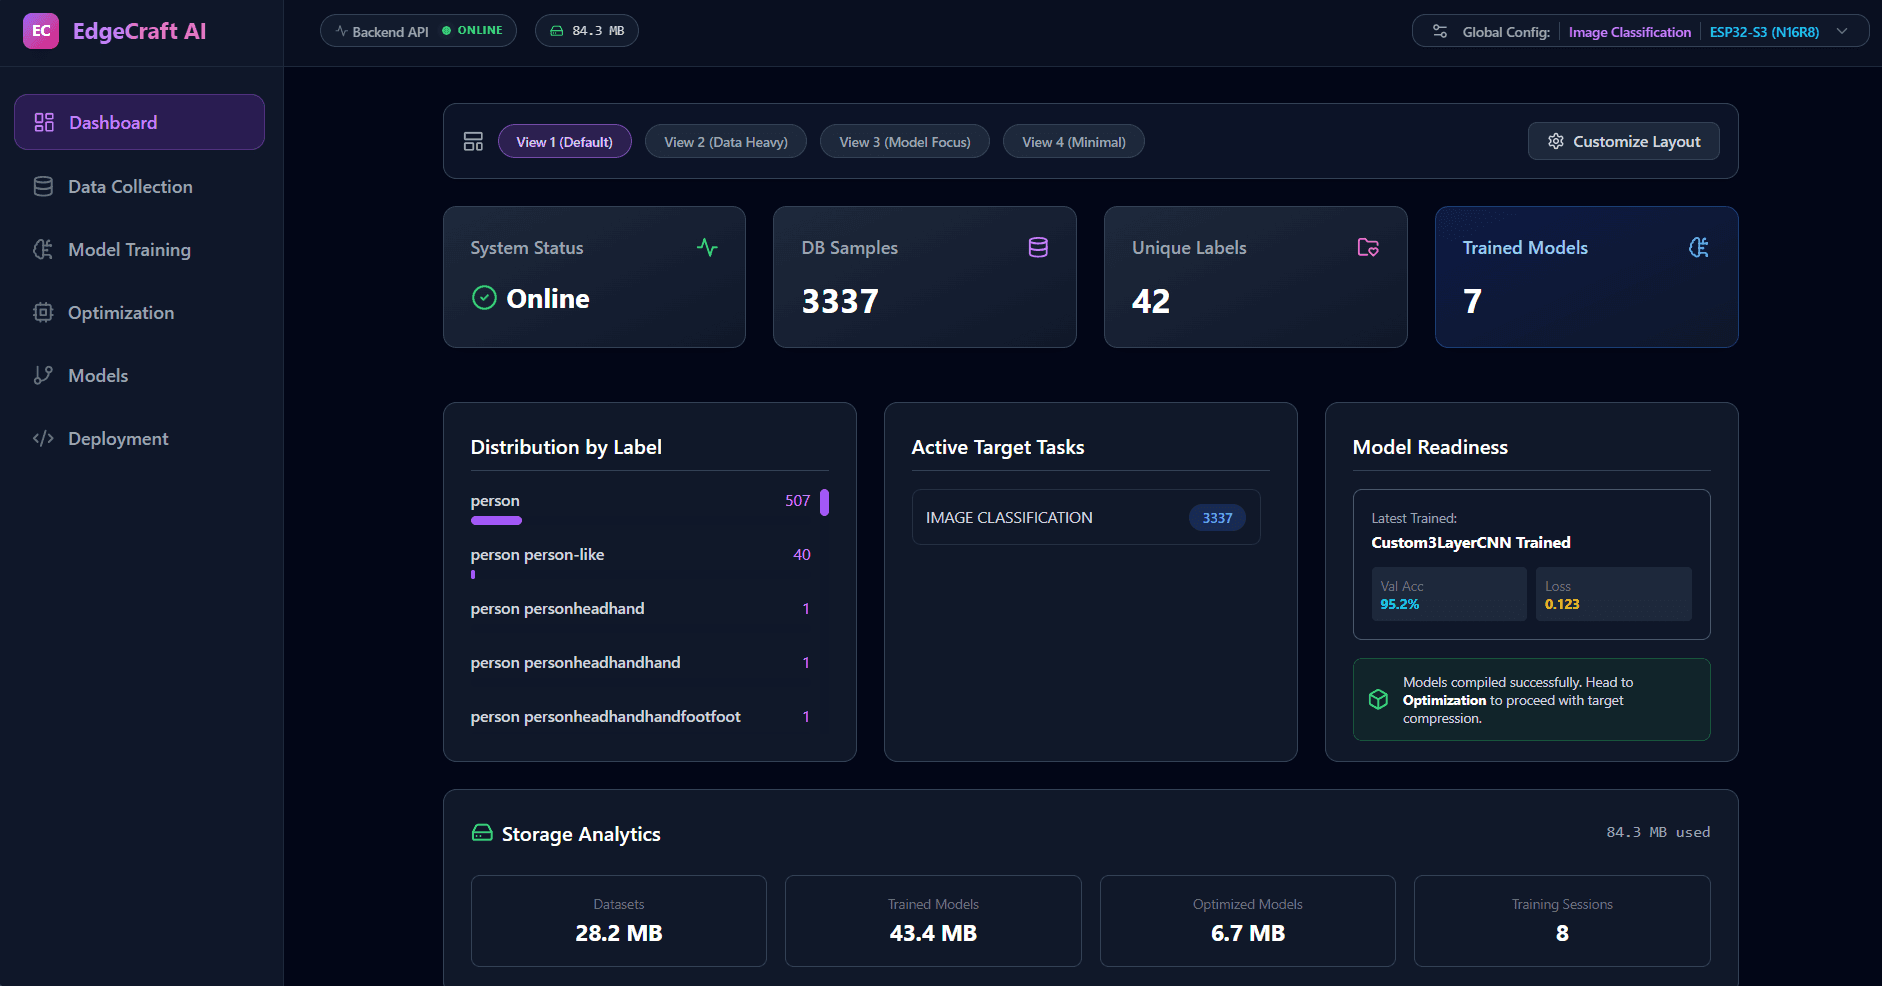Click the Unique Labels folder heart icon

point(1368,247)
